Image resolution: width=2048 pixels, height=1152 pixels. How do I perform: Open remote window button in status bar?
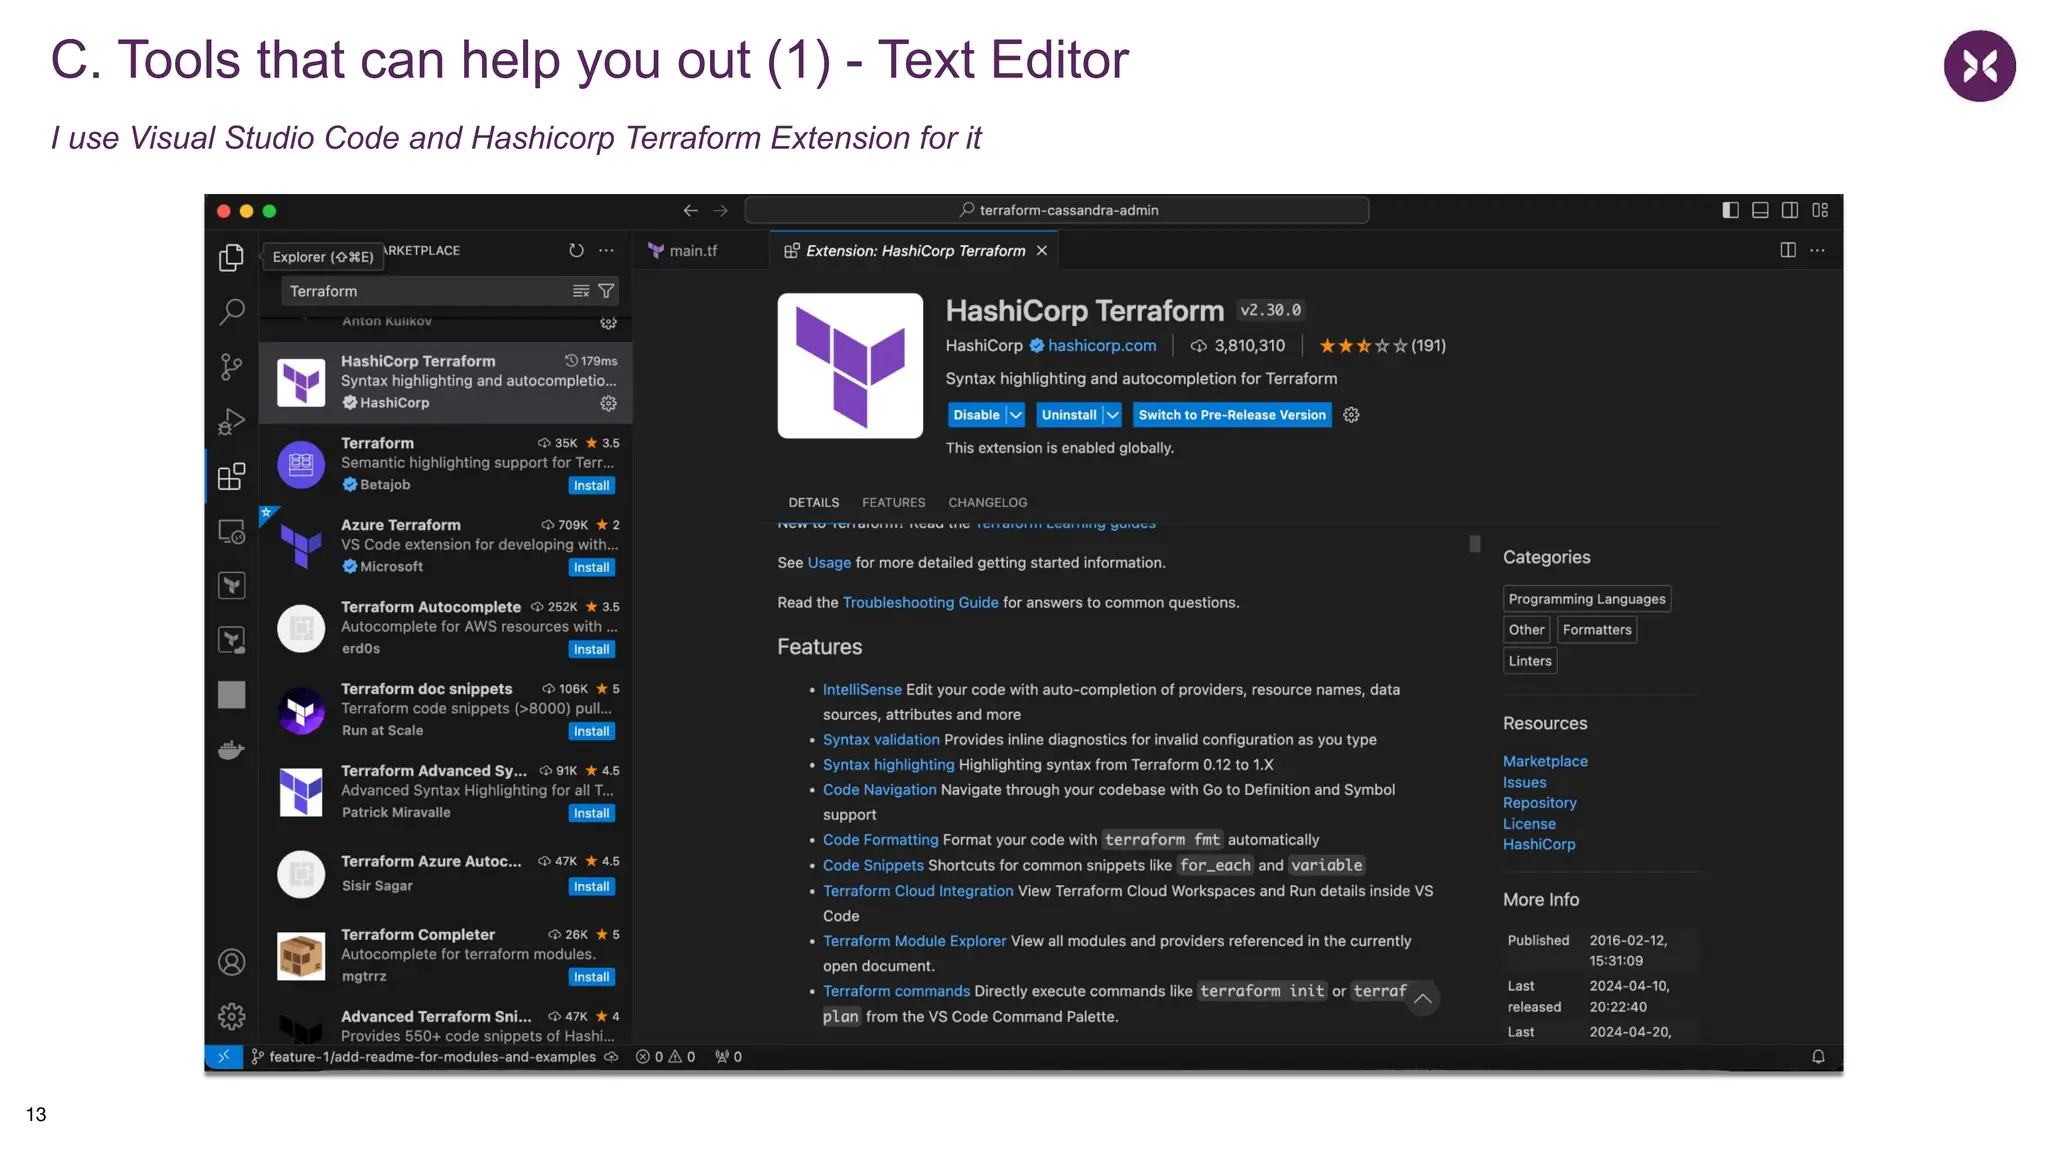(x=224, y=1057)
